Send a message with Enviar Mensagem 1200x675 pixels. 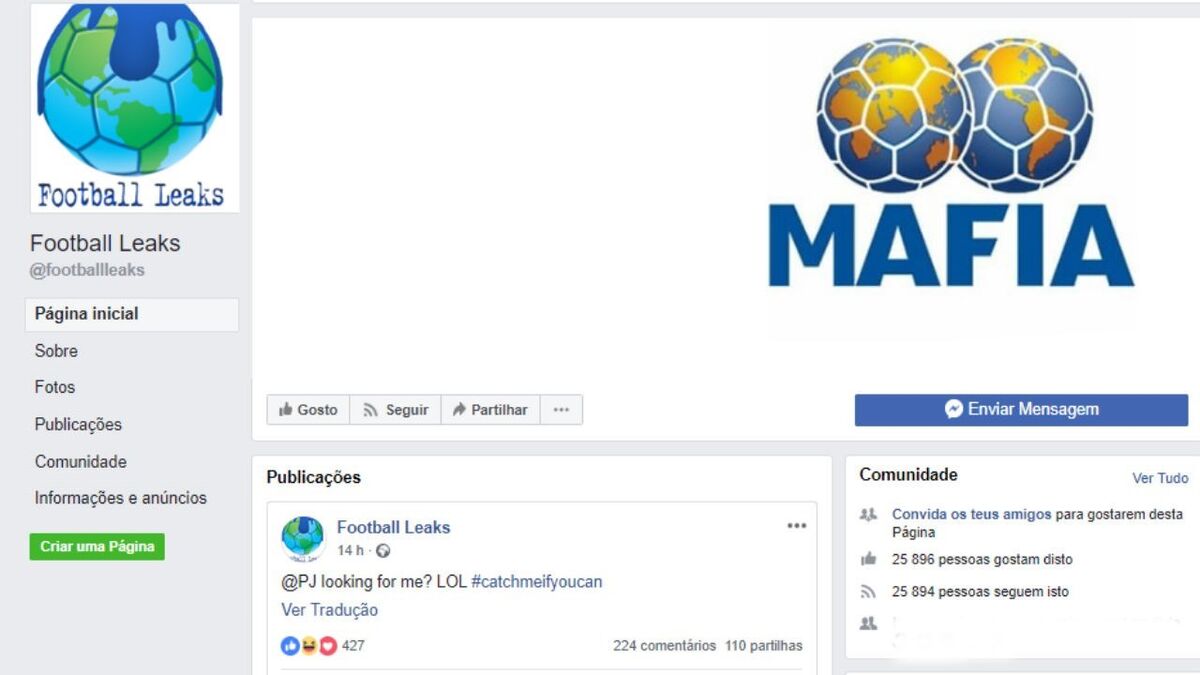click(x=1021, y=410)
